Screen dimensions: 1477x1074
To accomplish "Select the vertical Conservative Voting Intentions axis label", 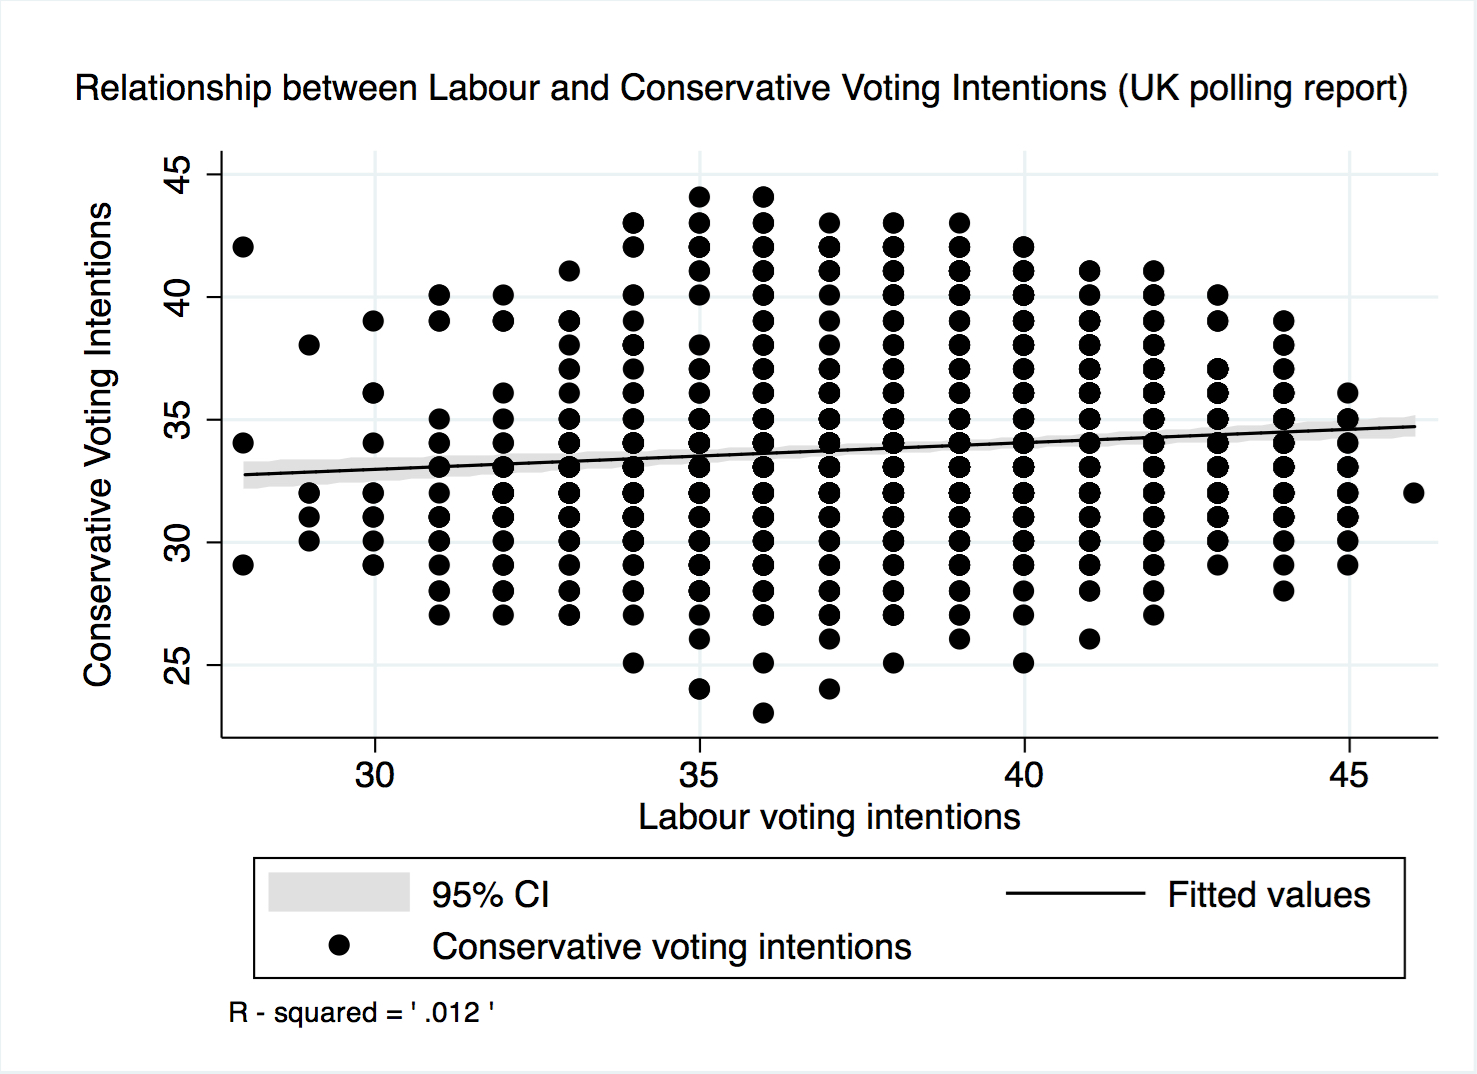I will 98,444.
